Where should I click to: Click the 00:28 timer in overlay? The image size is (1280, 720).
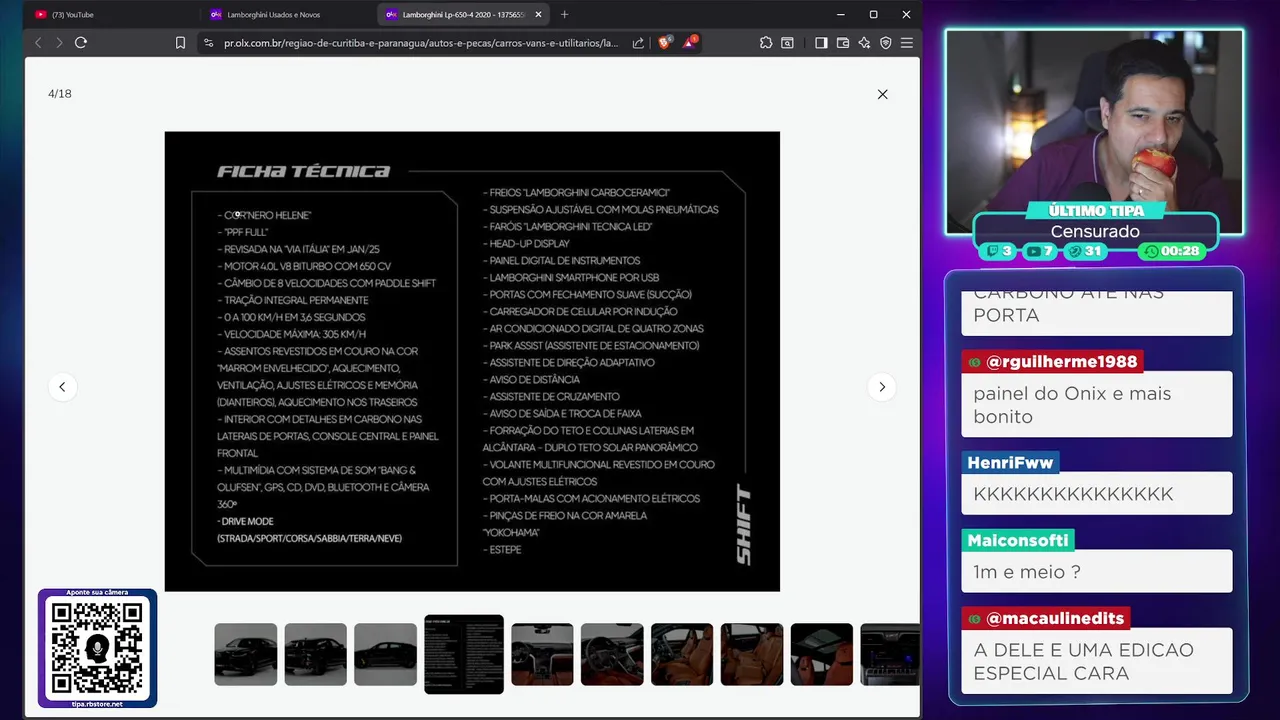pos(1171,251)
